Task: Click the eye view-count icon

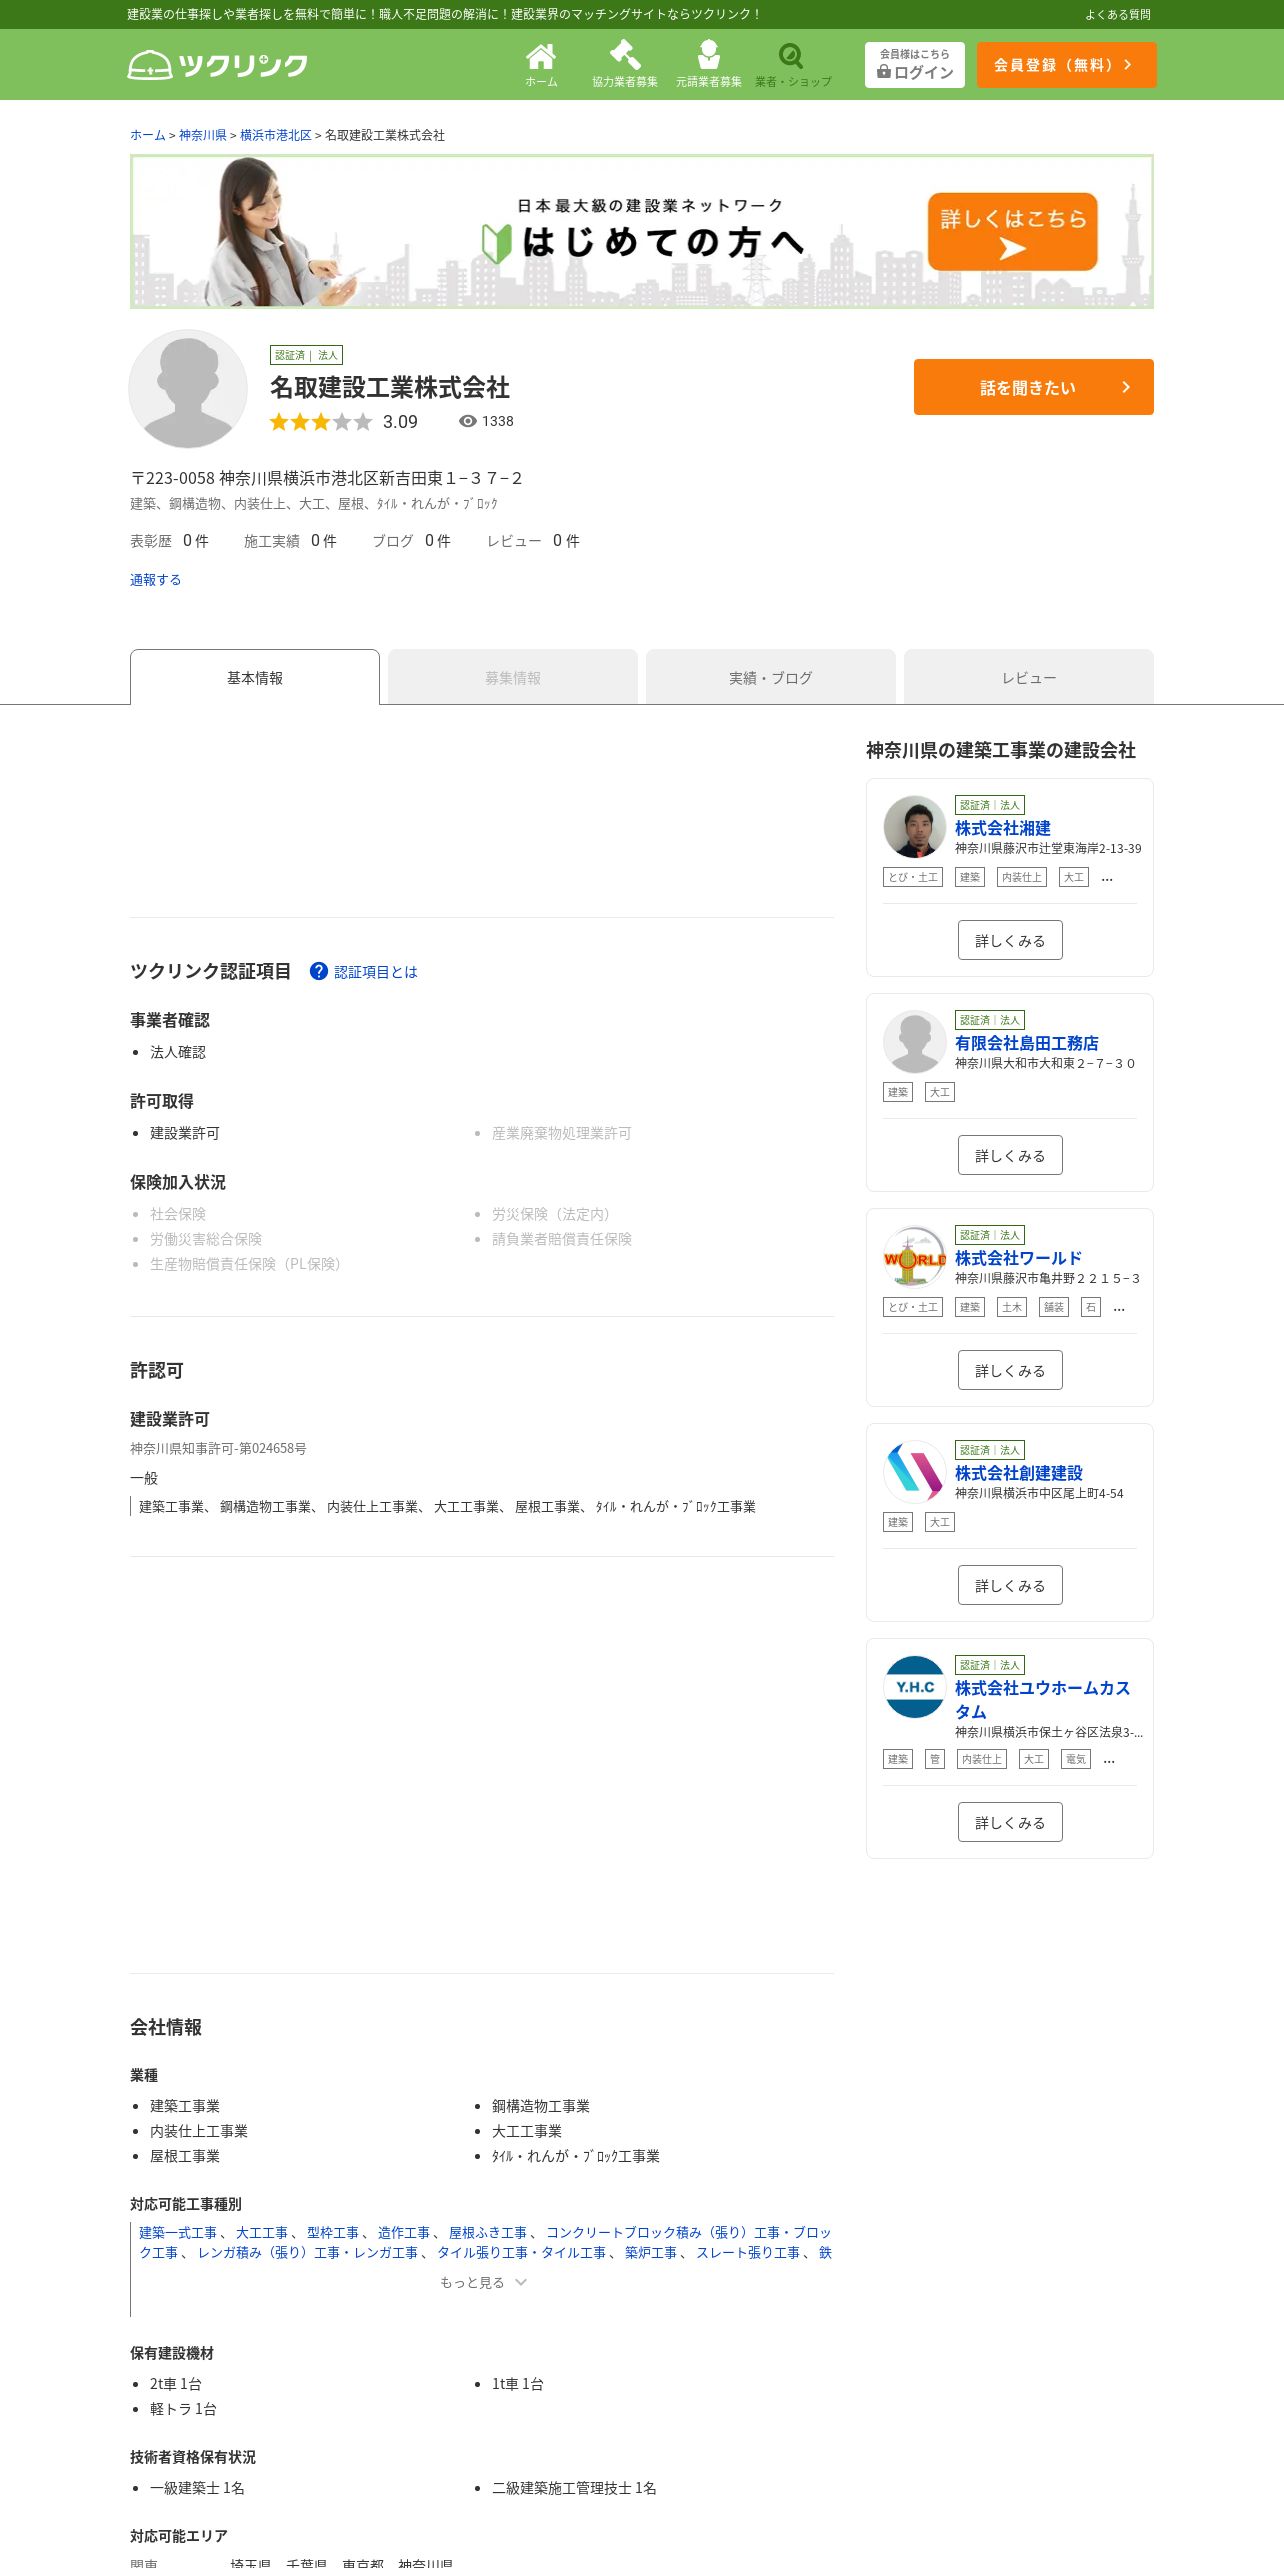Action: point(467,421)
